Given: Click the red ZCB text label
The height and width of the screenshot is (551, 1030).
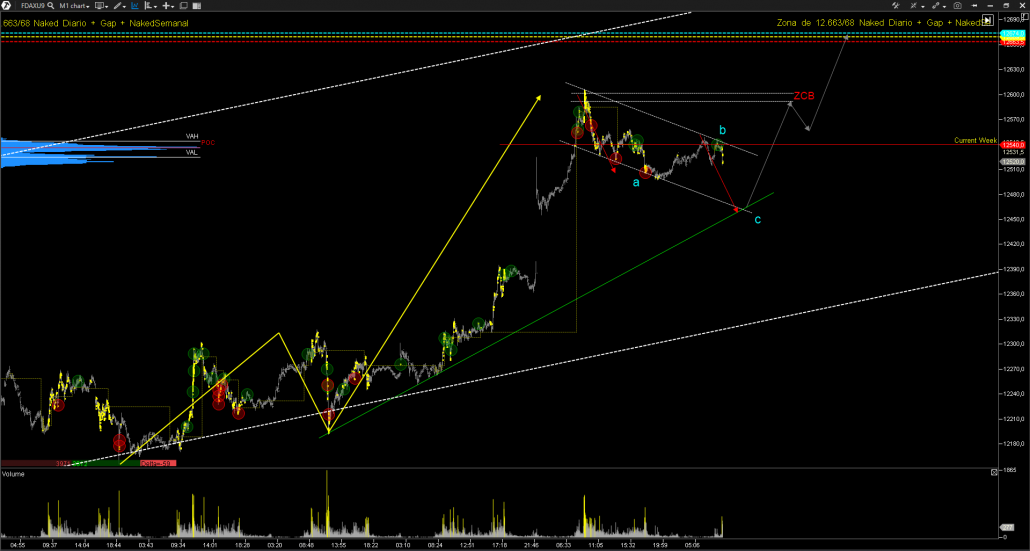Looking at the screenshot, I should [x=804, y=96].
